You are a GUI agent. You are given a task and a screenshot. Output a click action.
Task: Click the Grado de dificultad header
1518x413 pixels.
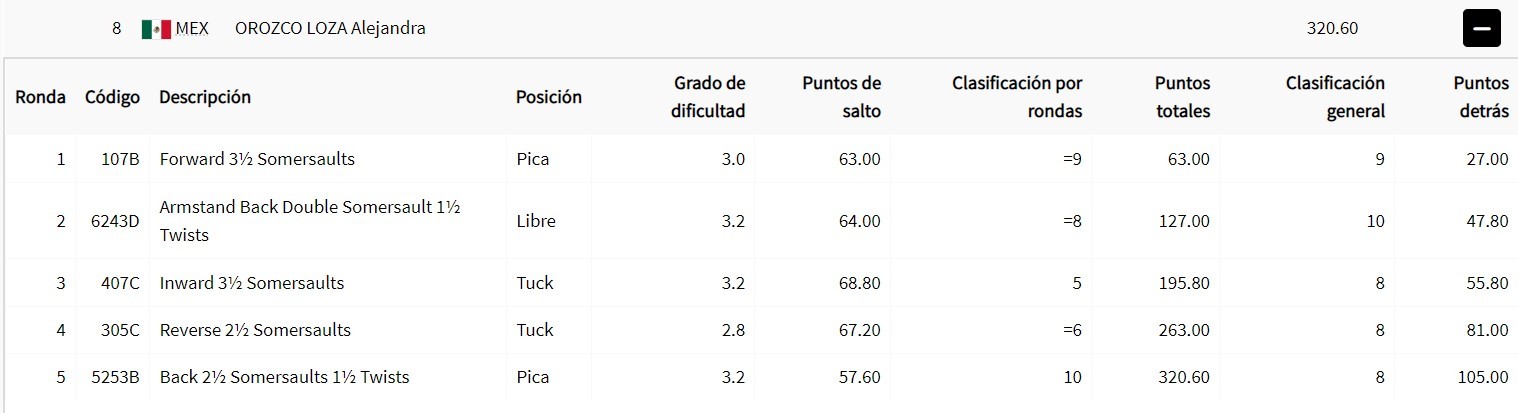tap(708, 97)
